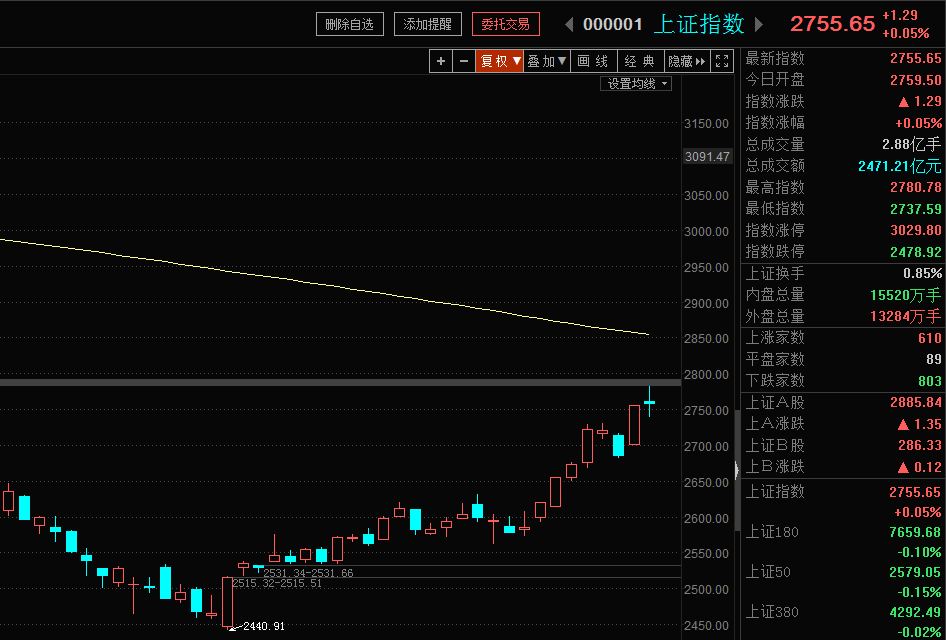The width and height of the screenshot is (946, 640).
Task: Select 上证380 in the index list
Action: 772,612
